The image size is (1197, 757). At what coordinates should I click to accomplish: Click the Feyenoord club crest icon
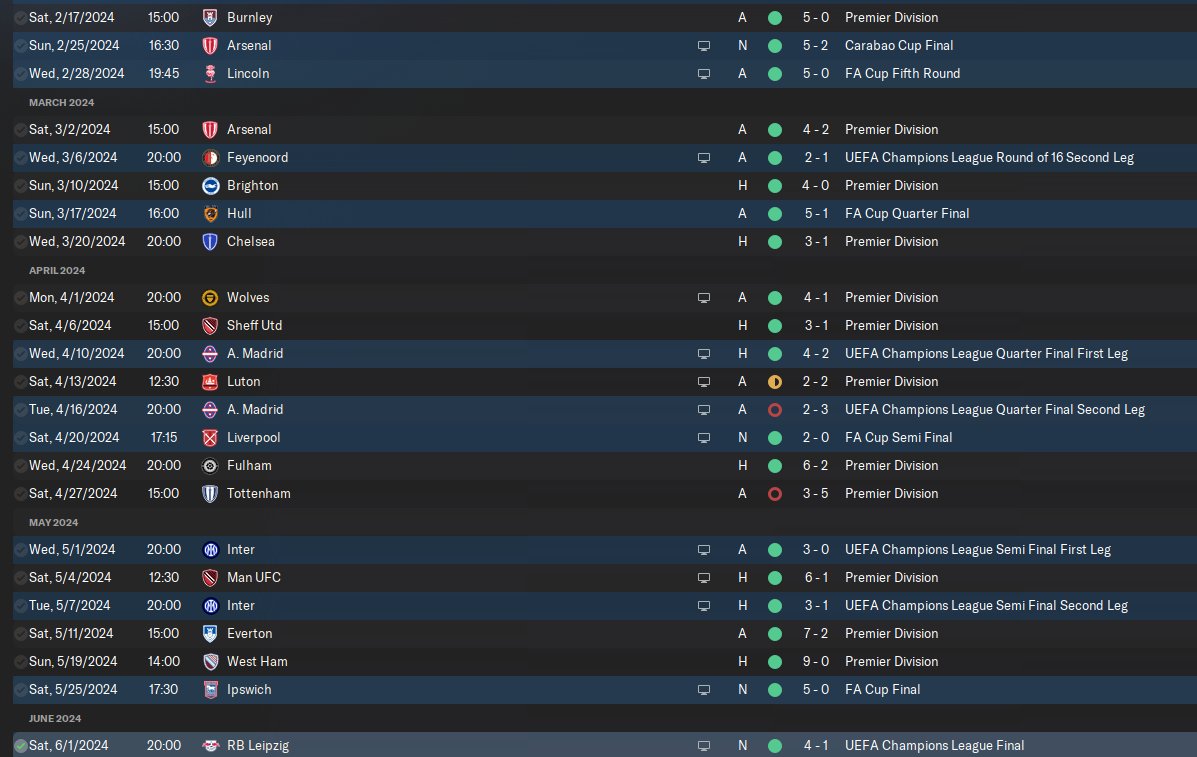click(x=210, y=158)
